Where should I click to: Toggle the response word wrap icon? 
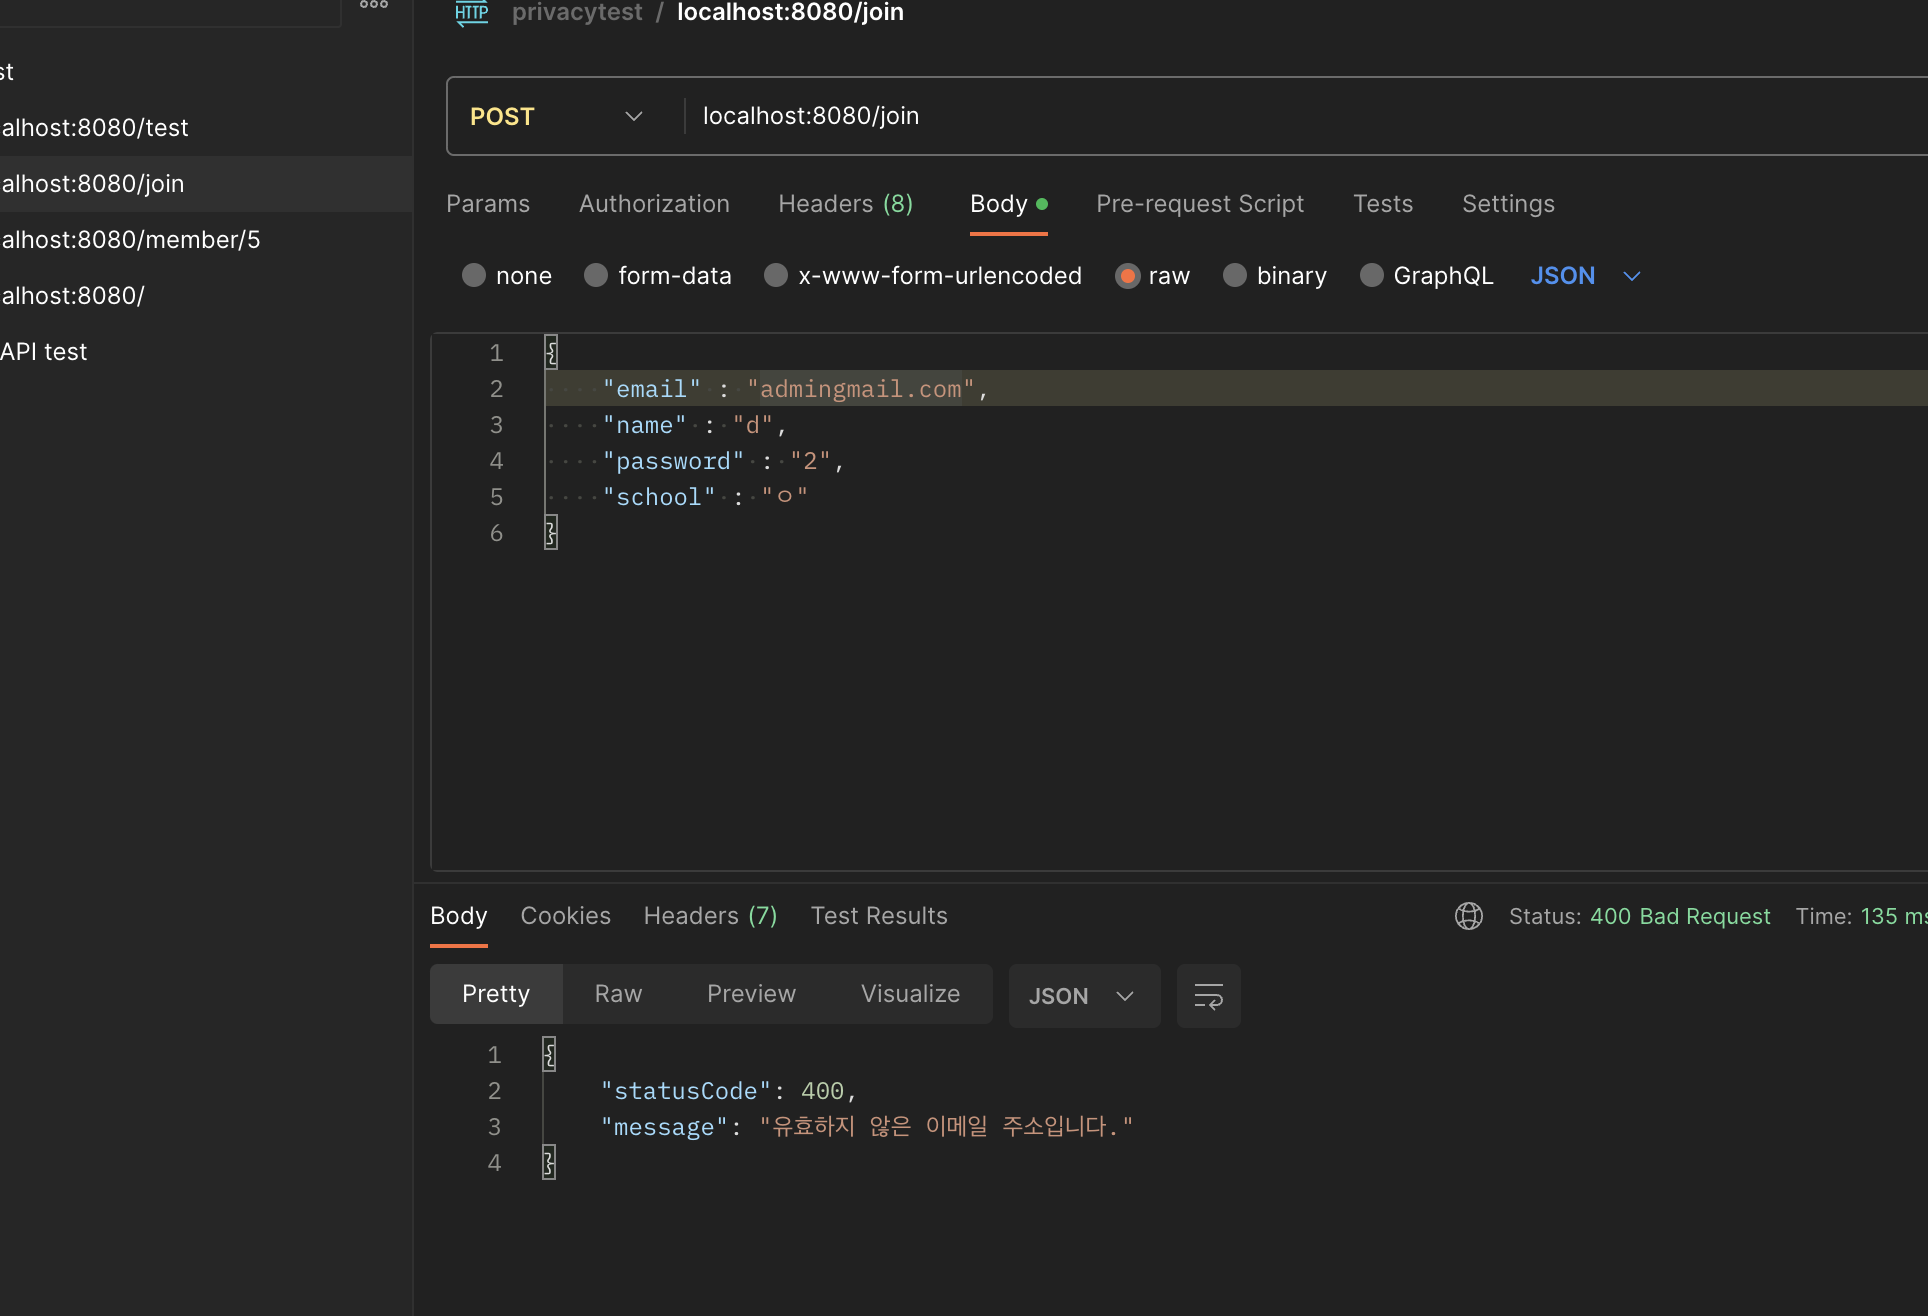click(1208, 996)
